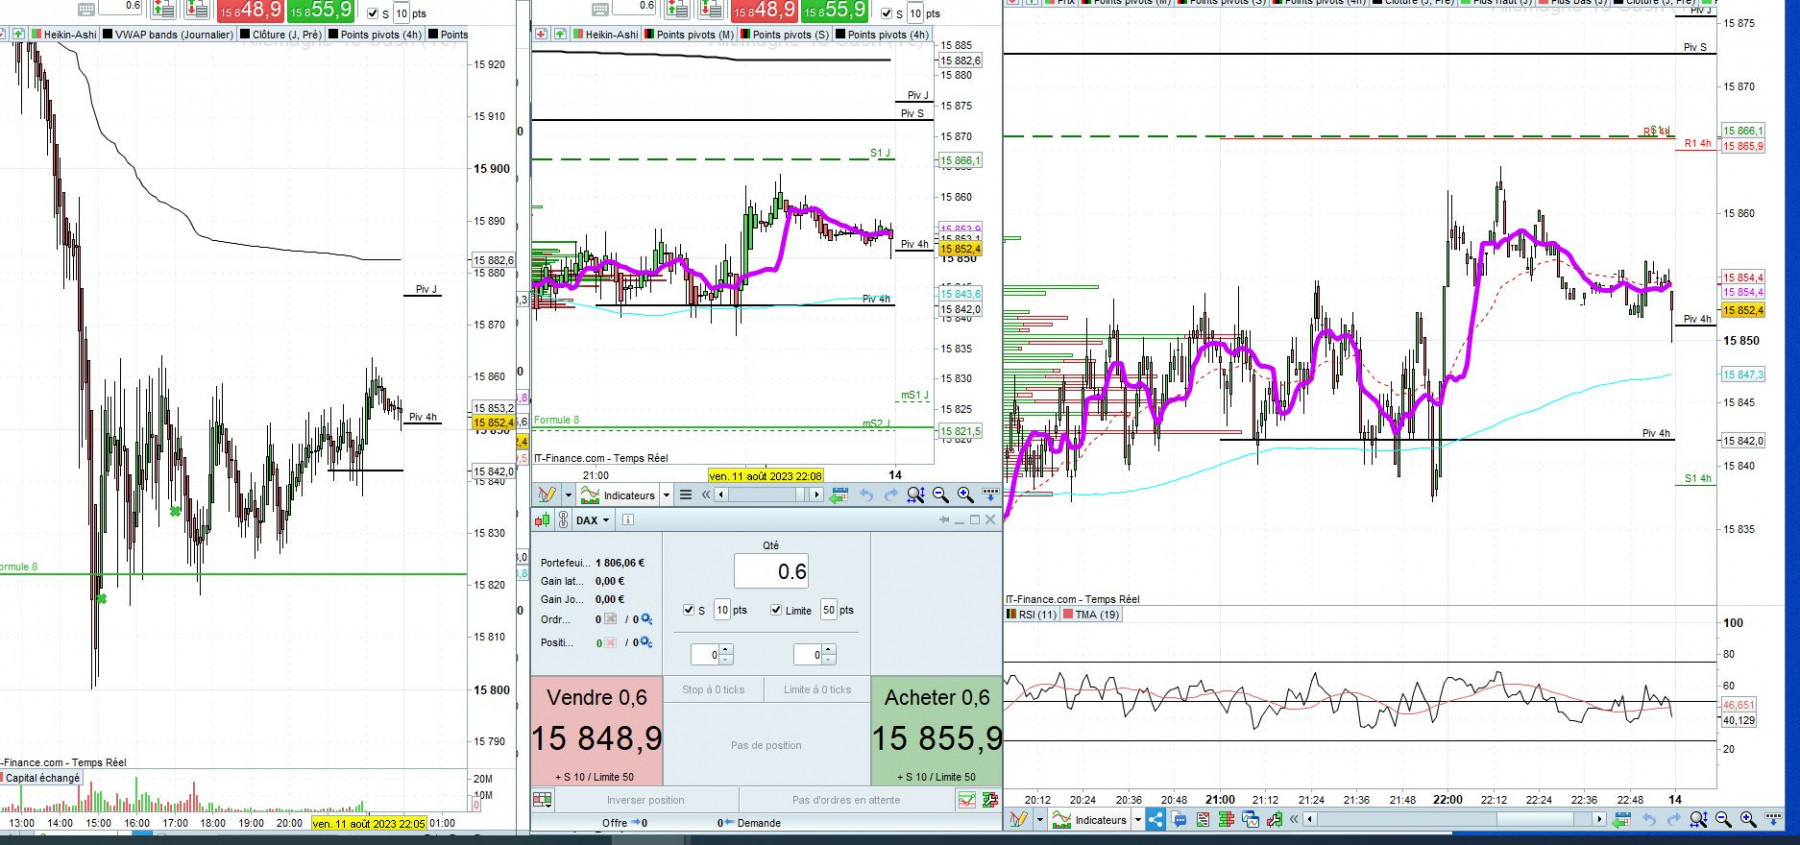Click the chain link icon beside DAX

click(x=563, y=520)
